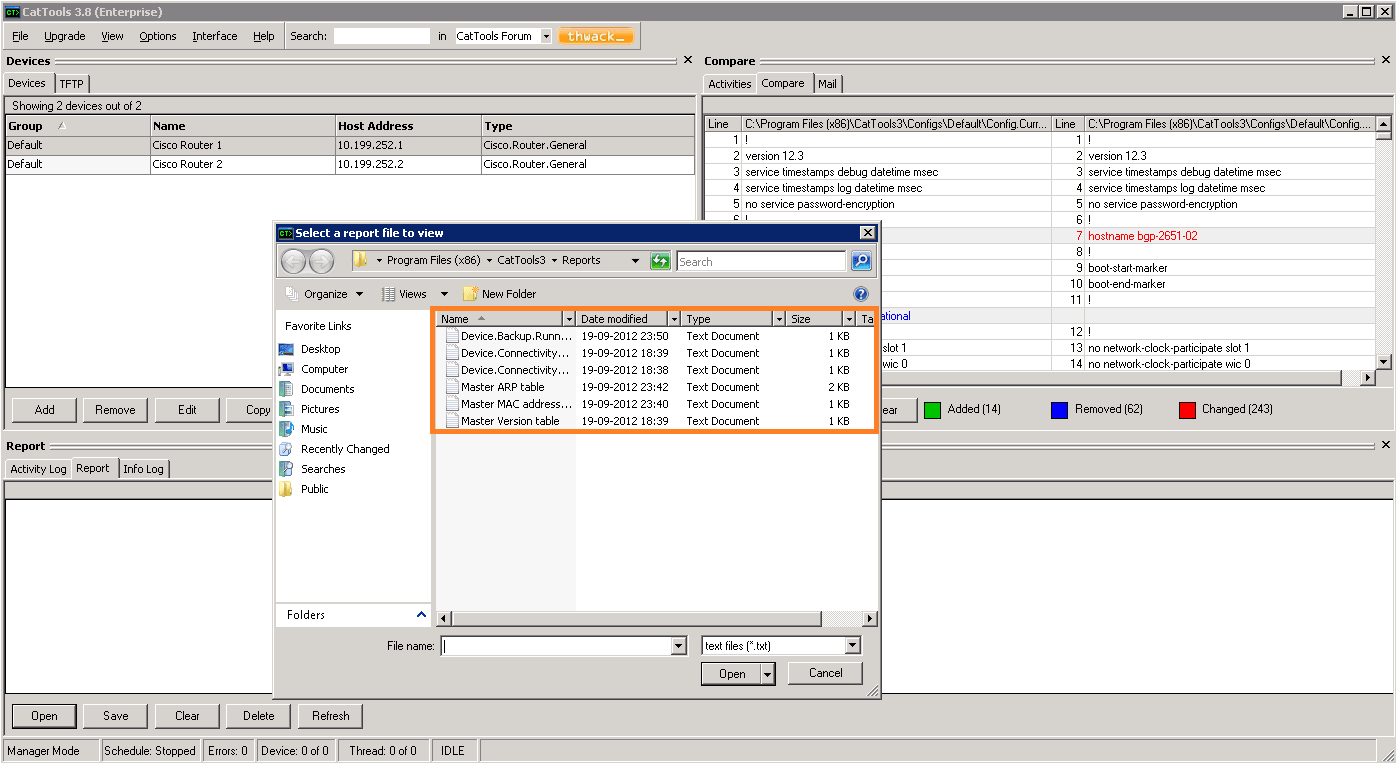Image resolution: width=1396 pixels, height=763 pixels.
Task: Open the CatTools Forum search dropdown
Action: [x=546, y=36]
